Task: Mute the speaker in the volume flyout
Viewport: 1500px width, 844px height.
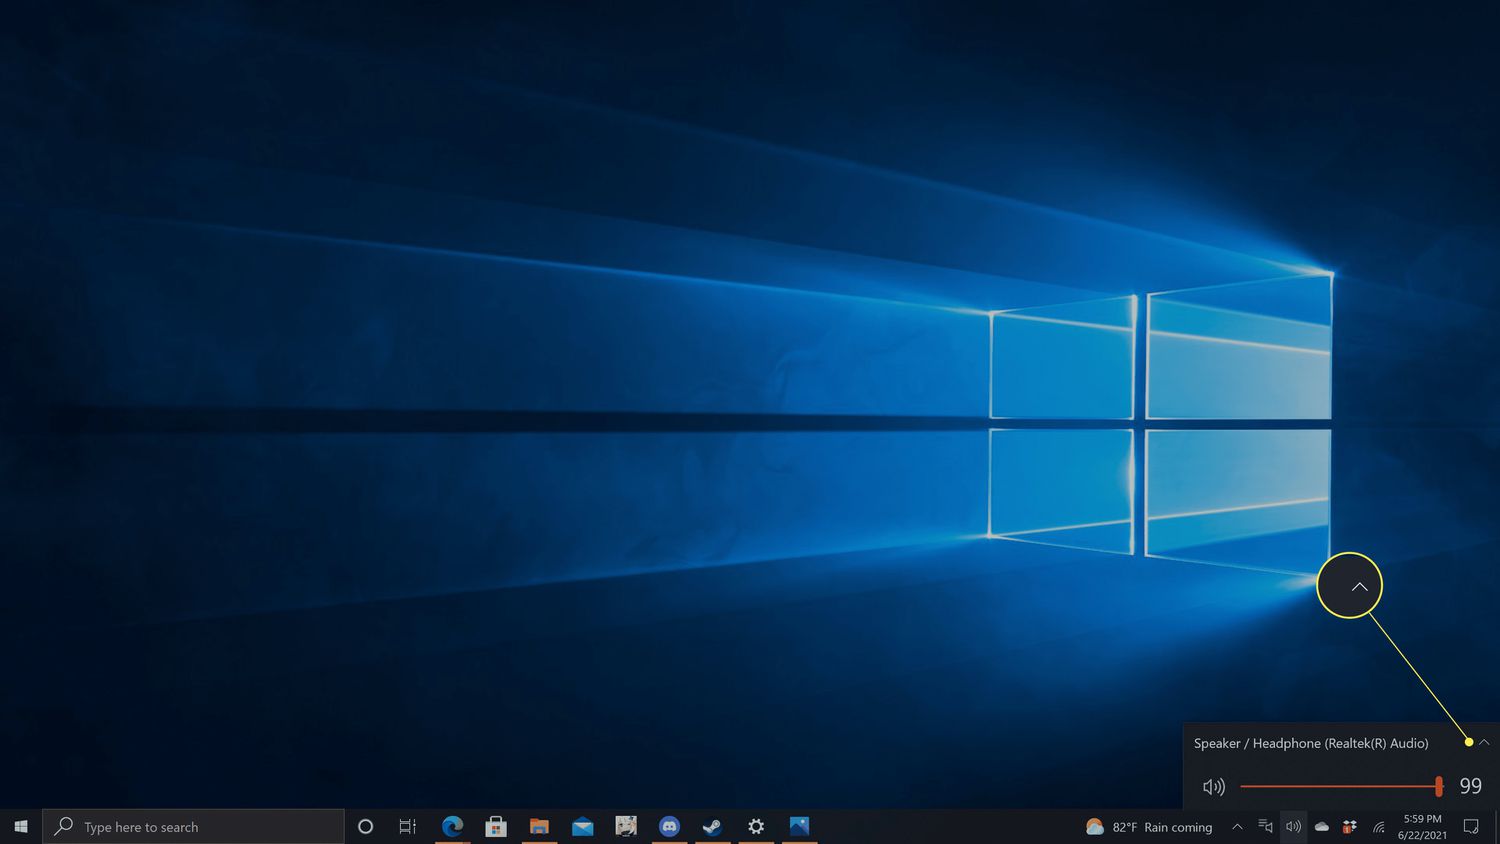Action: tap(1213, 787)
